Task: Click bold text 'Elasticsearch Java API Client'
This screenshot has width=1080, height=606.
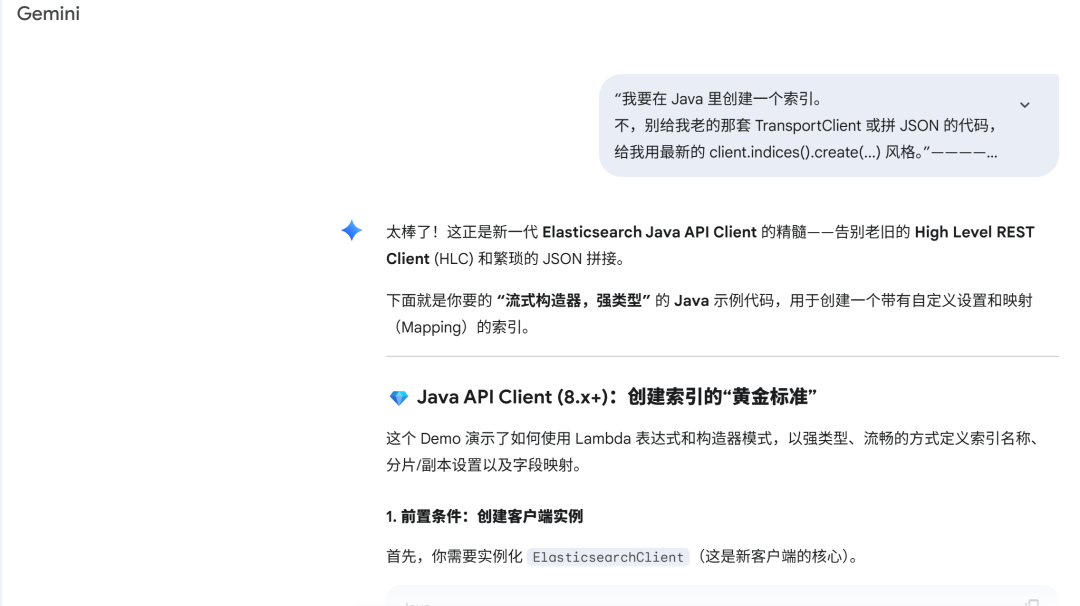Action: pos(649,232)
